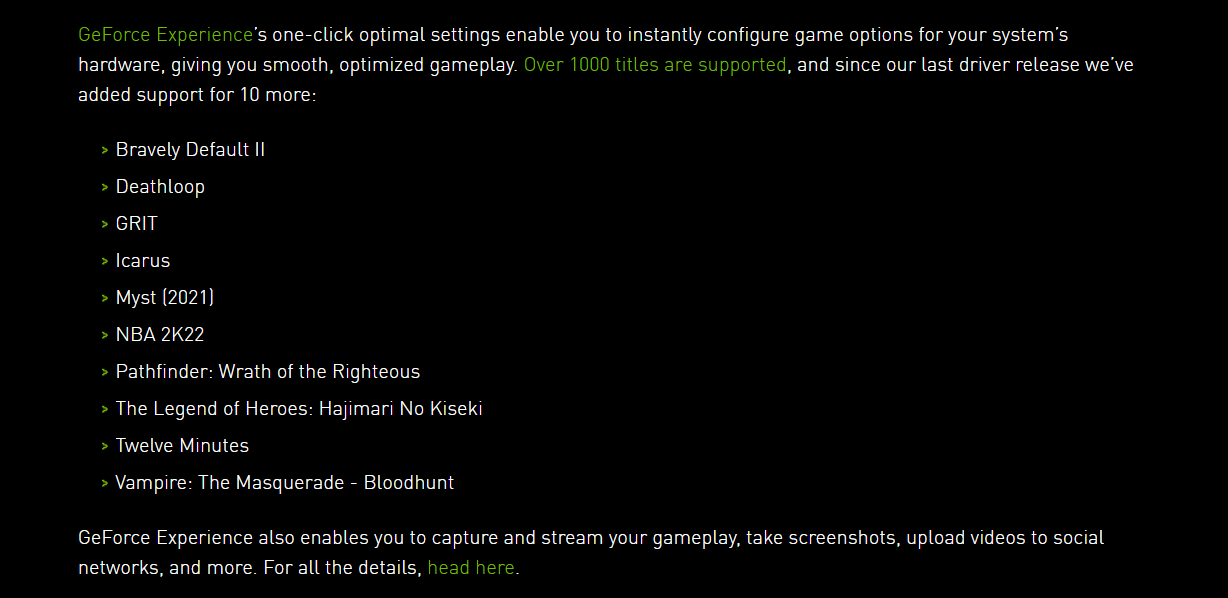Follow the "head here" link
Viewport: 1228px width, 598px height.
click(472, 568)
